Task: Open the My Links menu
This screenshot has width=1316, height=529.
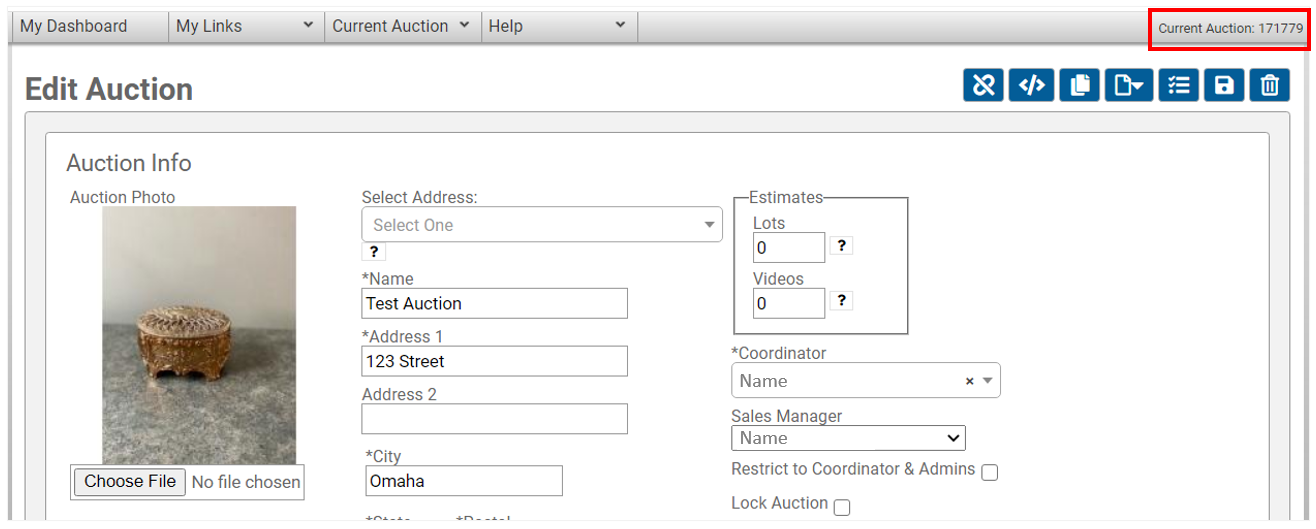Action: click(x=246, y=27)
